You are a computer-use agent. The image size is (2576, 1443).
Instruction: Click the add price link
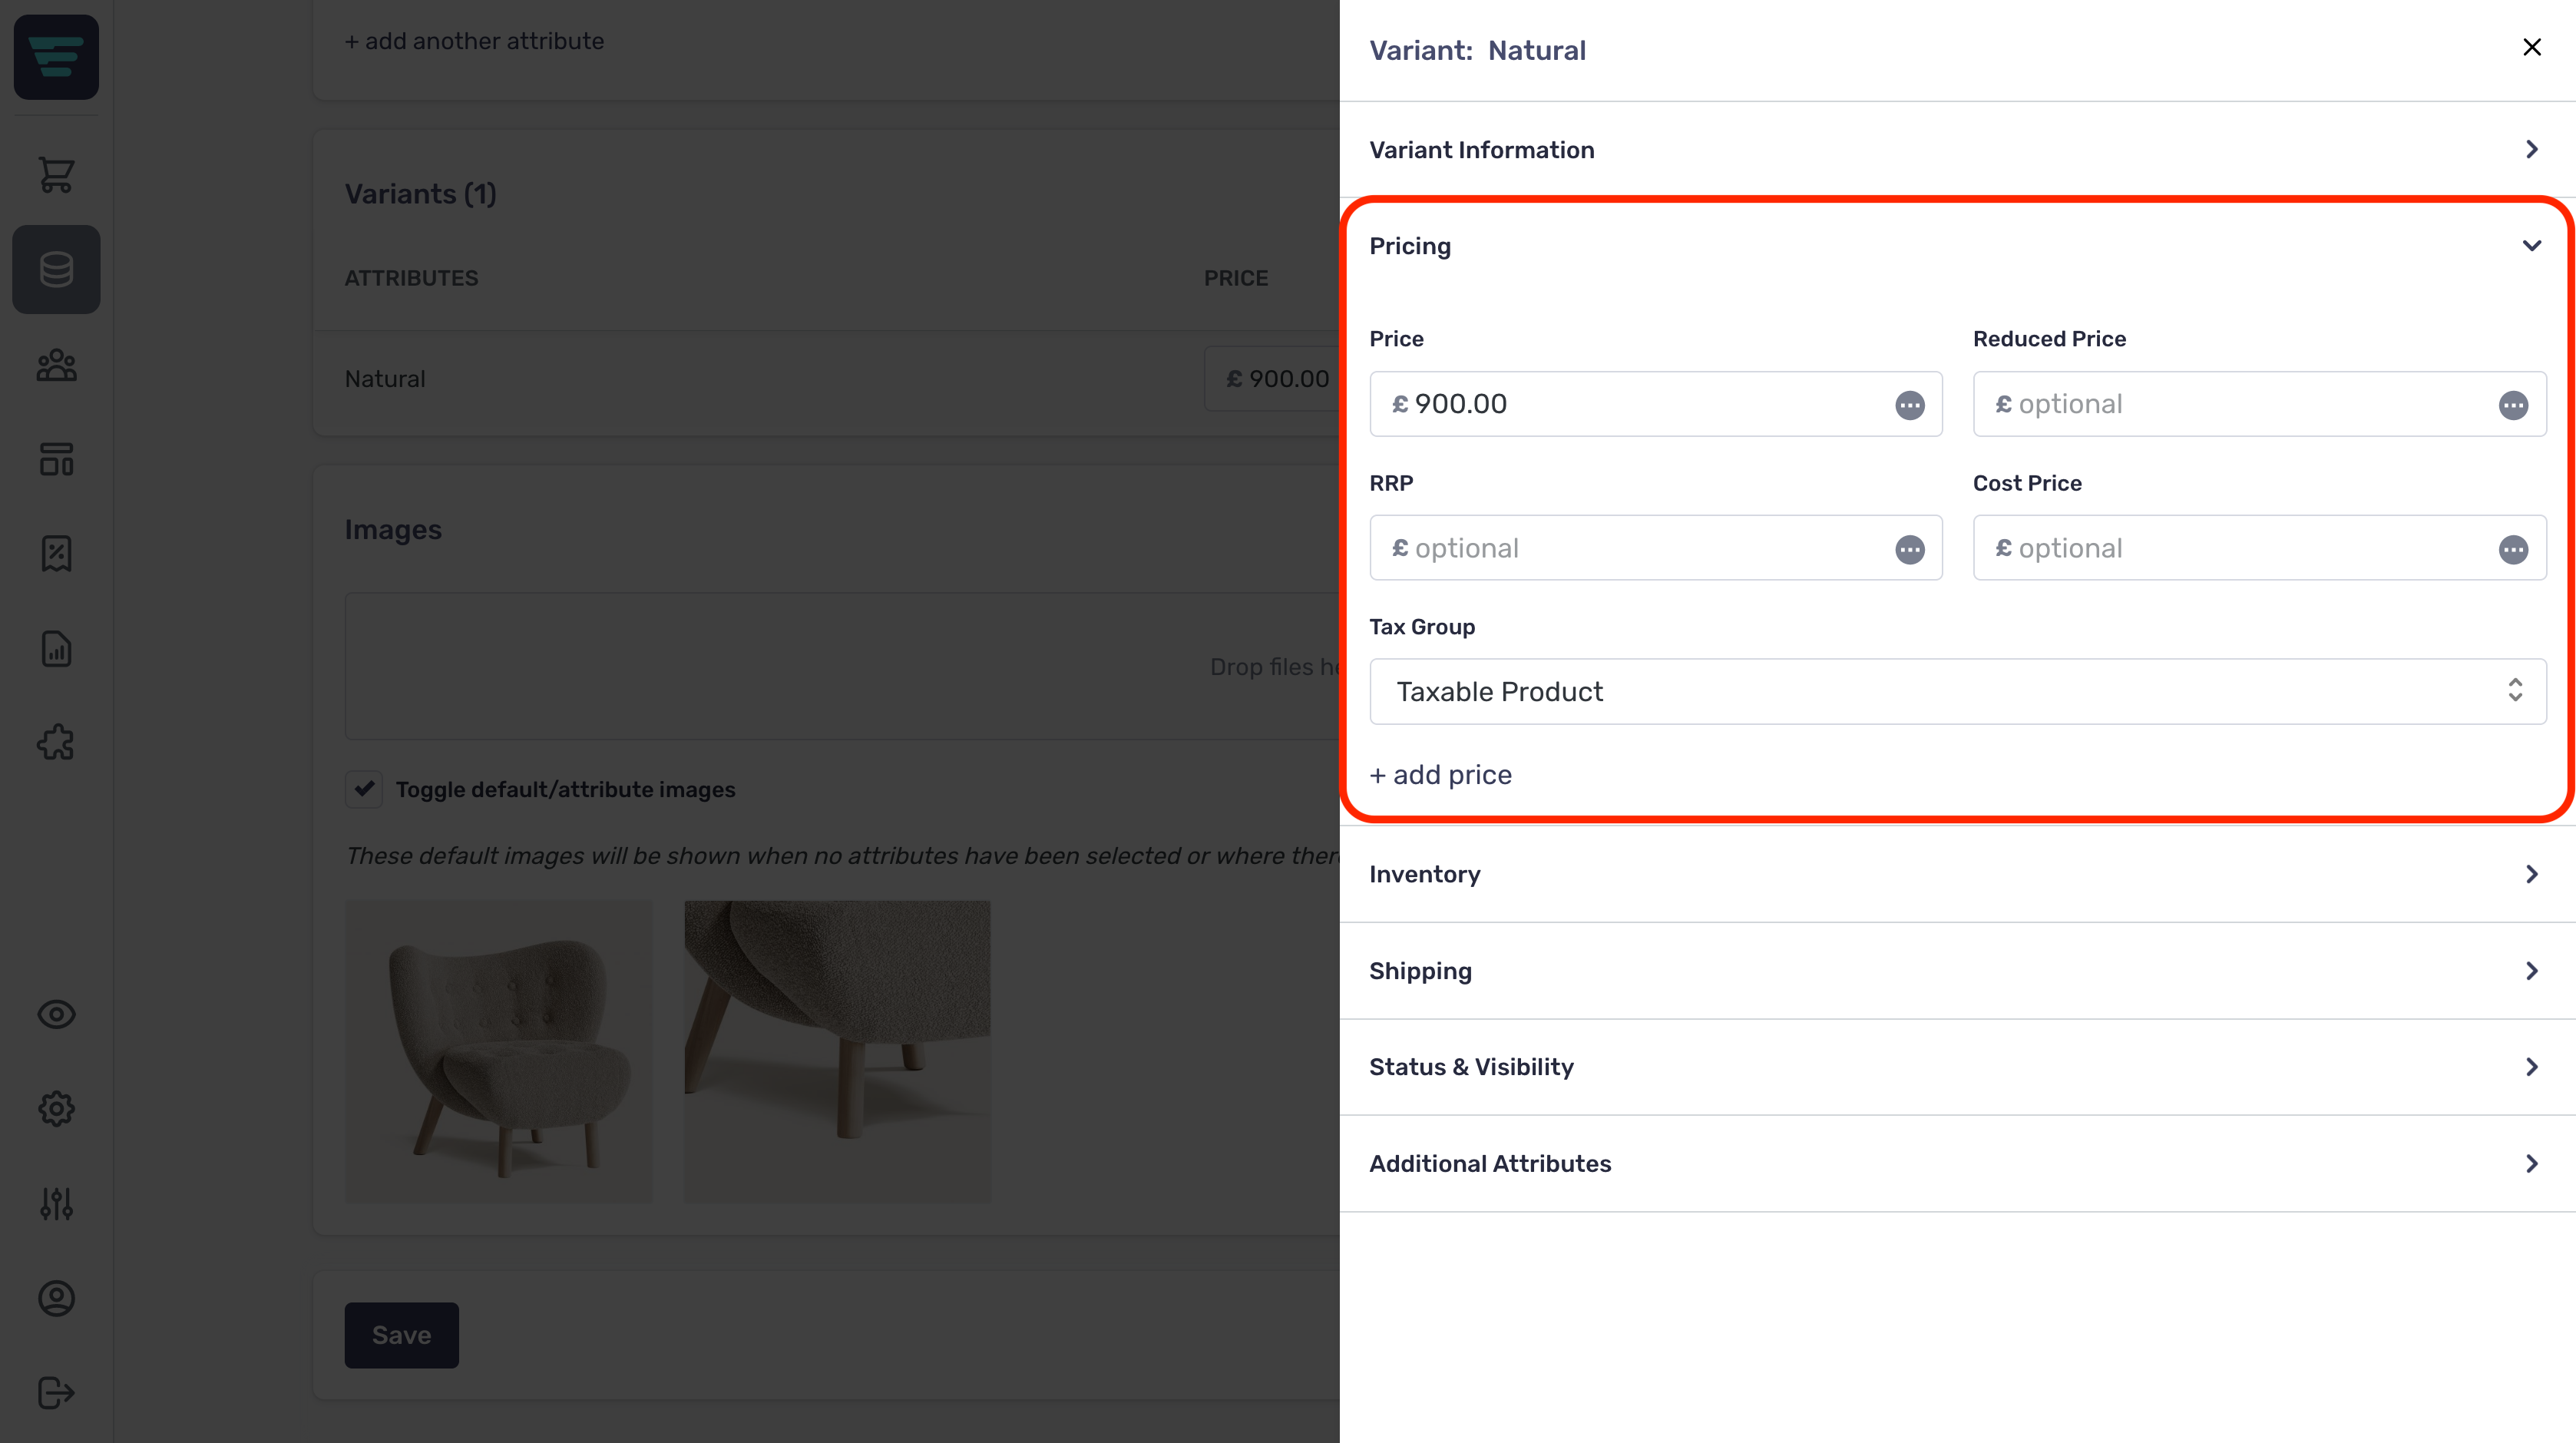click(1440, 775)
